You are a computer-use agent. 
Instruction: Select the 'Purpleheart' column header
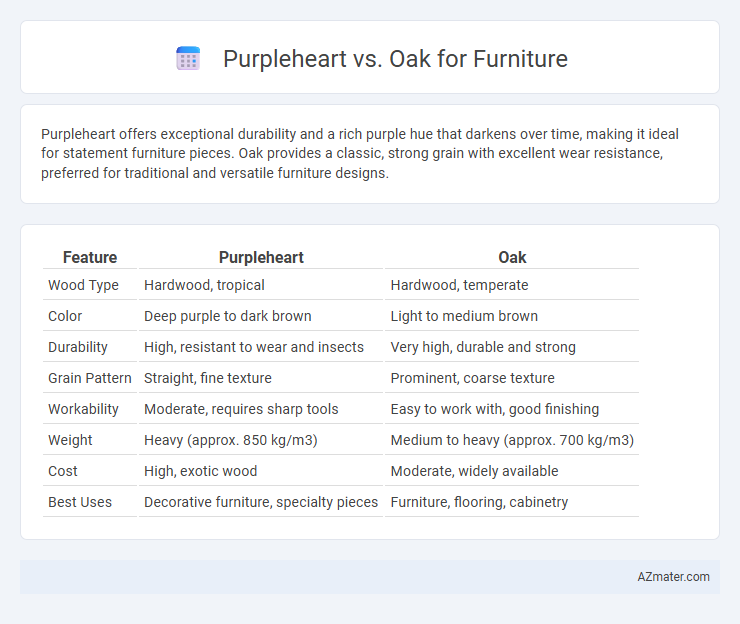click(x=261, y=257)
